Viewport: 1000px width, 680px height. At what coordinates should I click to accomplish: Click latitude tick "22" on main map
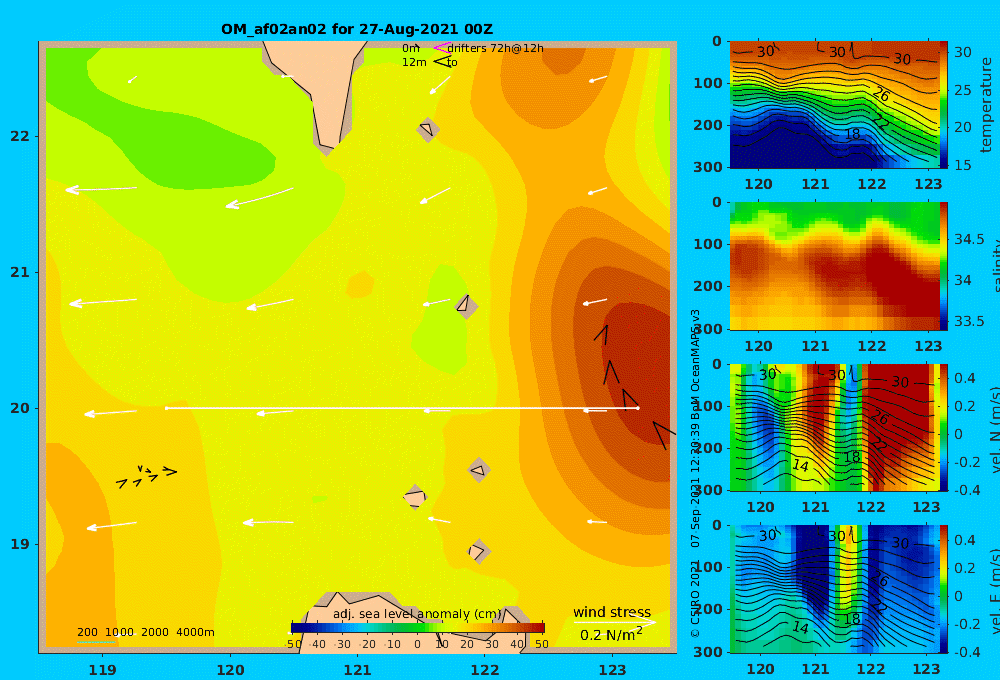coord(20,136)
